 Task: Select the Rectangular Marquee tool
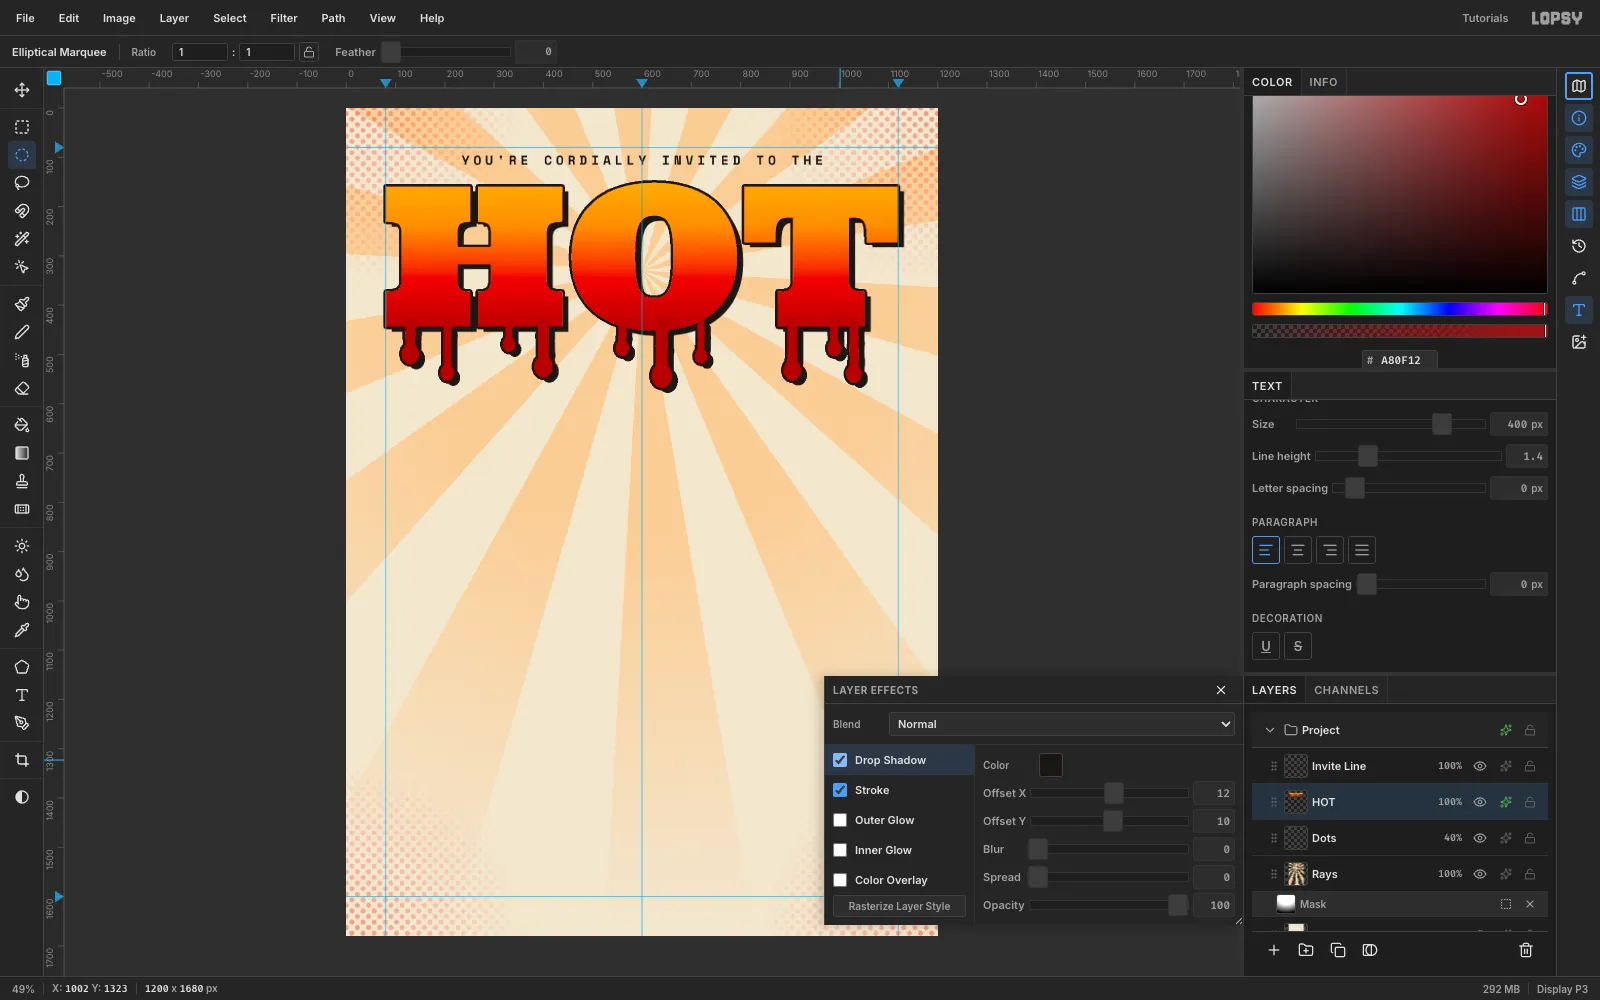tap(22, 127)
